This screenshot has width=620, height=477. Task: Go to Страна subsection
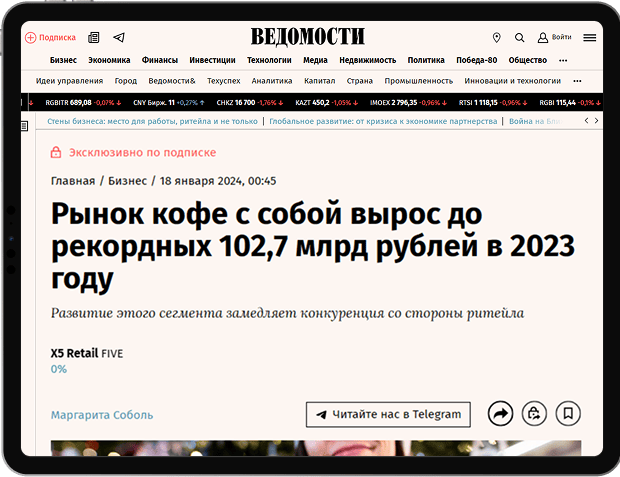pos(360,81)
